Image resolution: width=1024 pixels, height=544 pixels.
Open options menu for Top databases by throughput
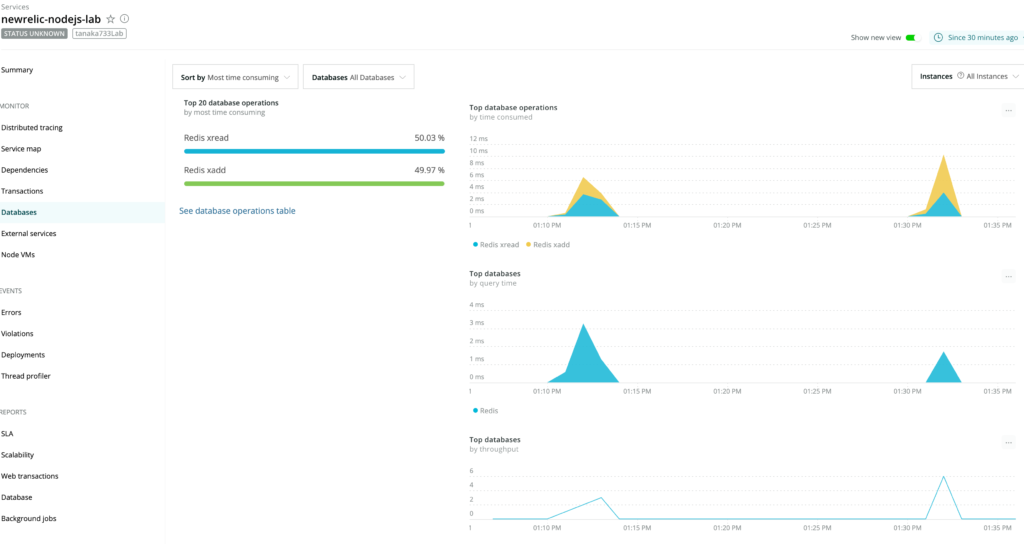coord(1008,442)
